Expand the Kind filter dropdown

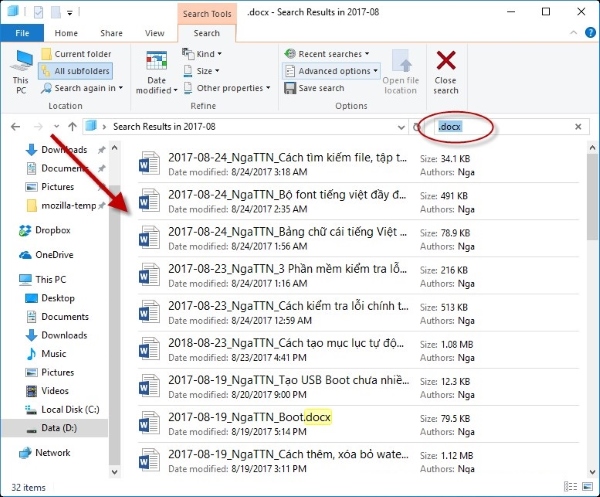[x=204, y=54]
